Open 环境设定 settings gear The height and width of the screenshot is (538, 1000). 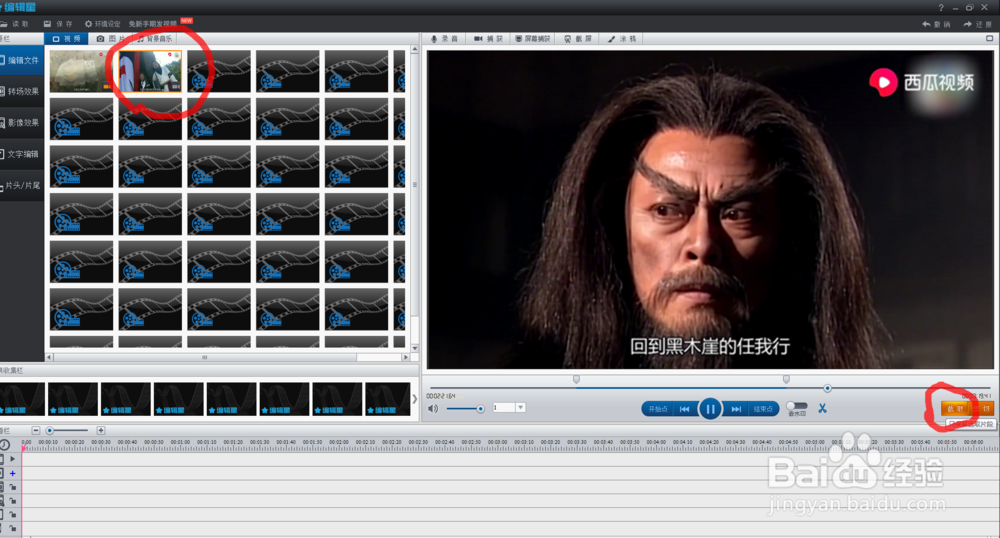(x=89, y=24)
